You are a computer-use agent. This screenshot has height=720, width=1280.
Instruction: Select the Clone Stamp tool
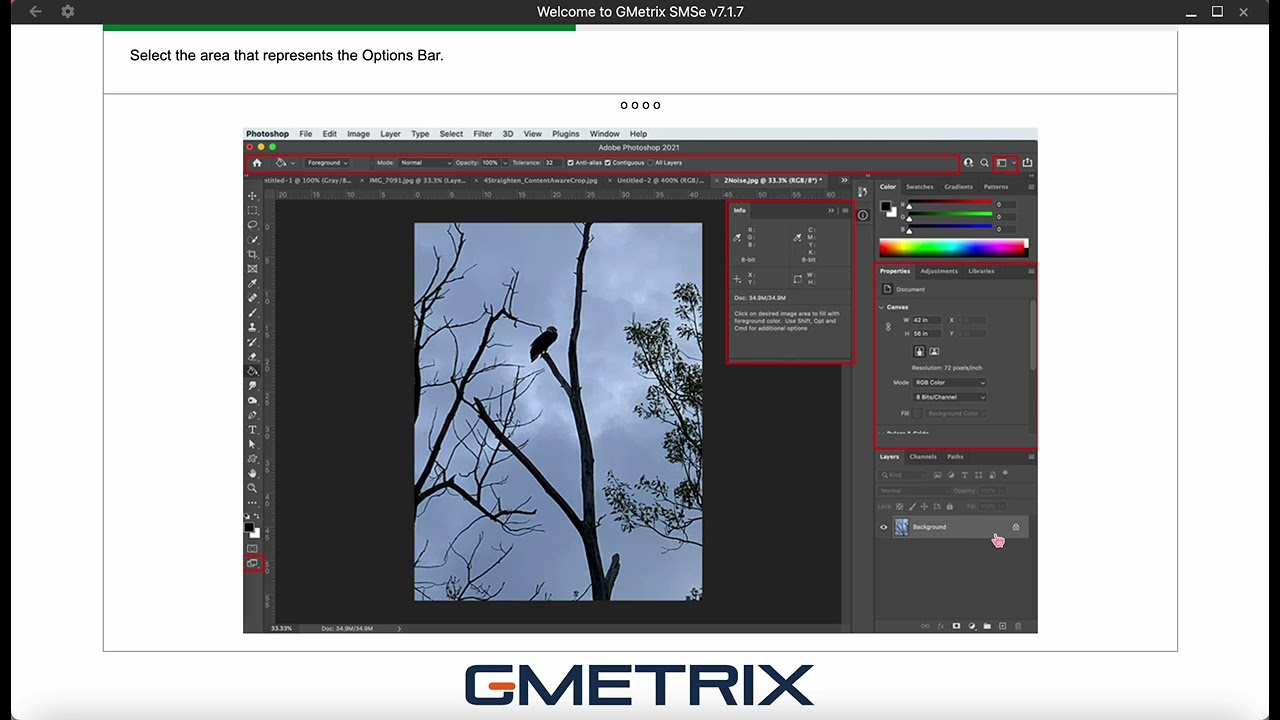point(252,327)
